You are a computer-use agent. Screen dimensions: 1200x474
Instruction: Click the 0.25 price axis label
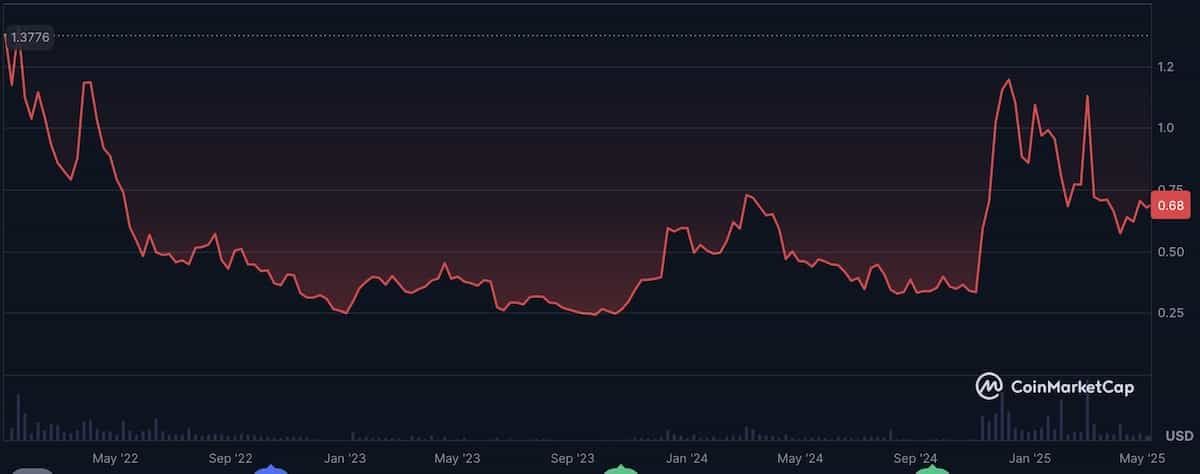coord(1170,313)
